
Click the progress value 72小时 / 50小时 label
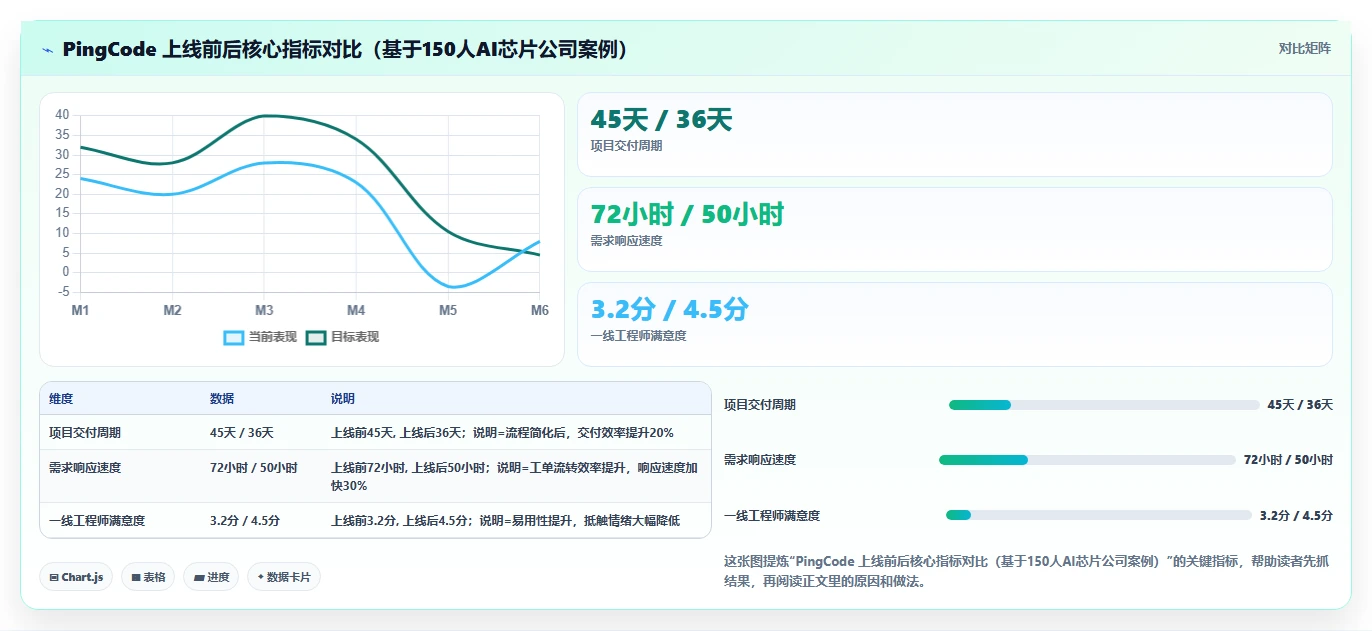point(1288,460)
